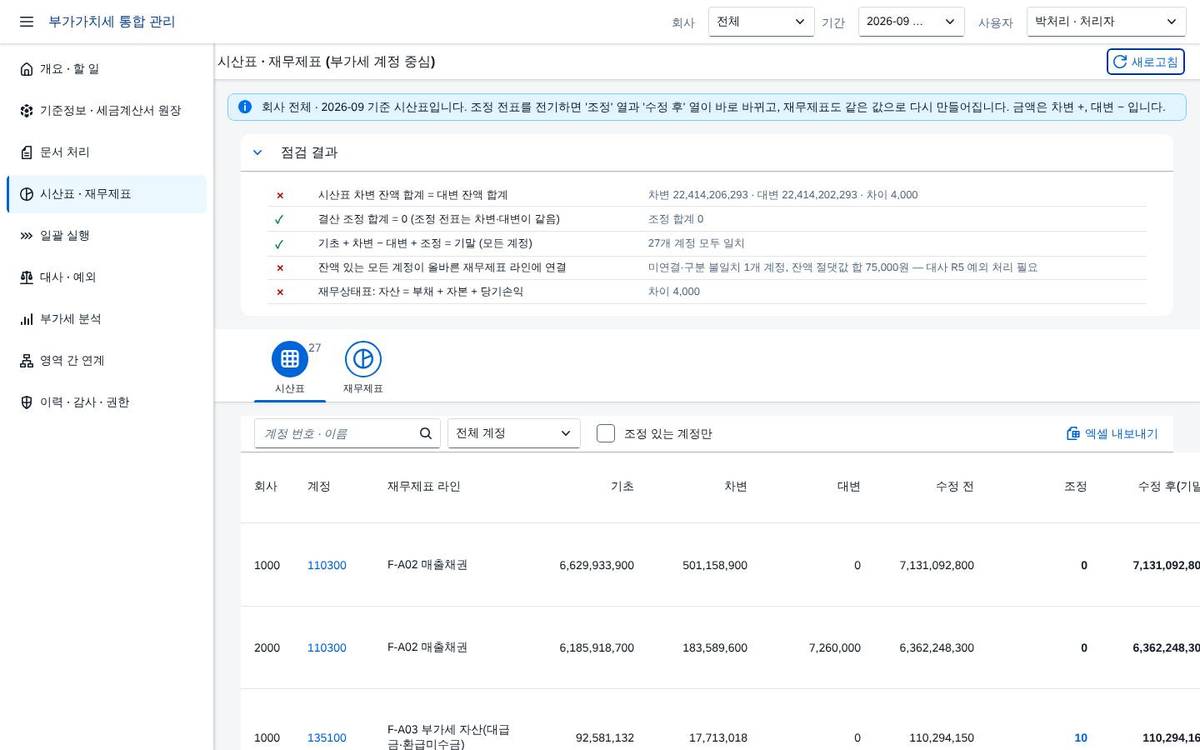Open the 기간 dropdown showing 2026-09

[911, 22]
